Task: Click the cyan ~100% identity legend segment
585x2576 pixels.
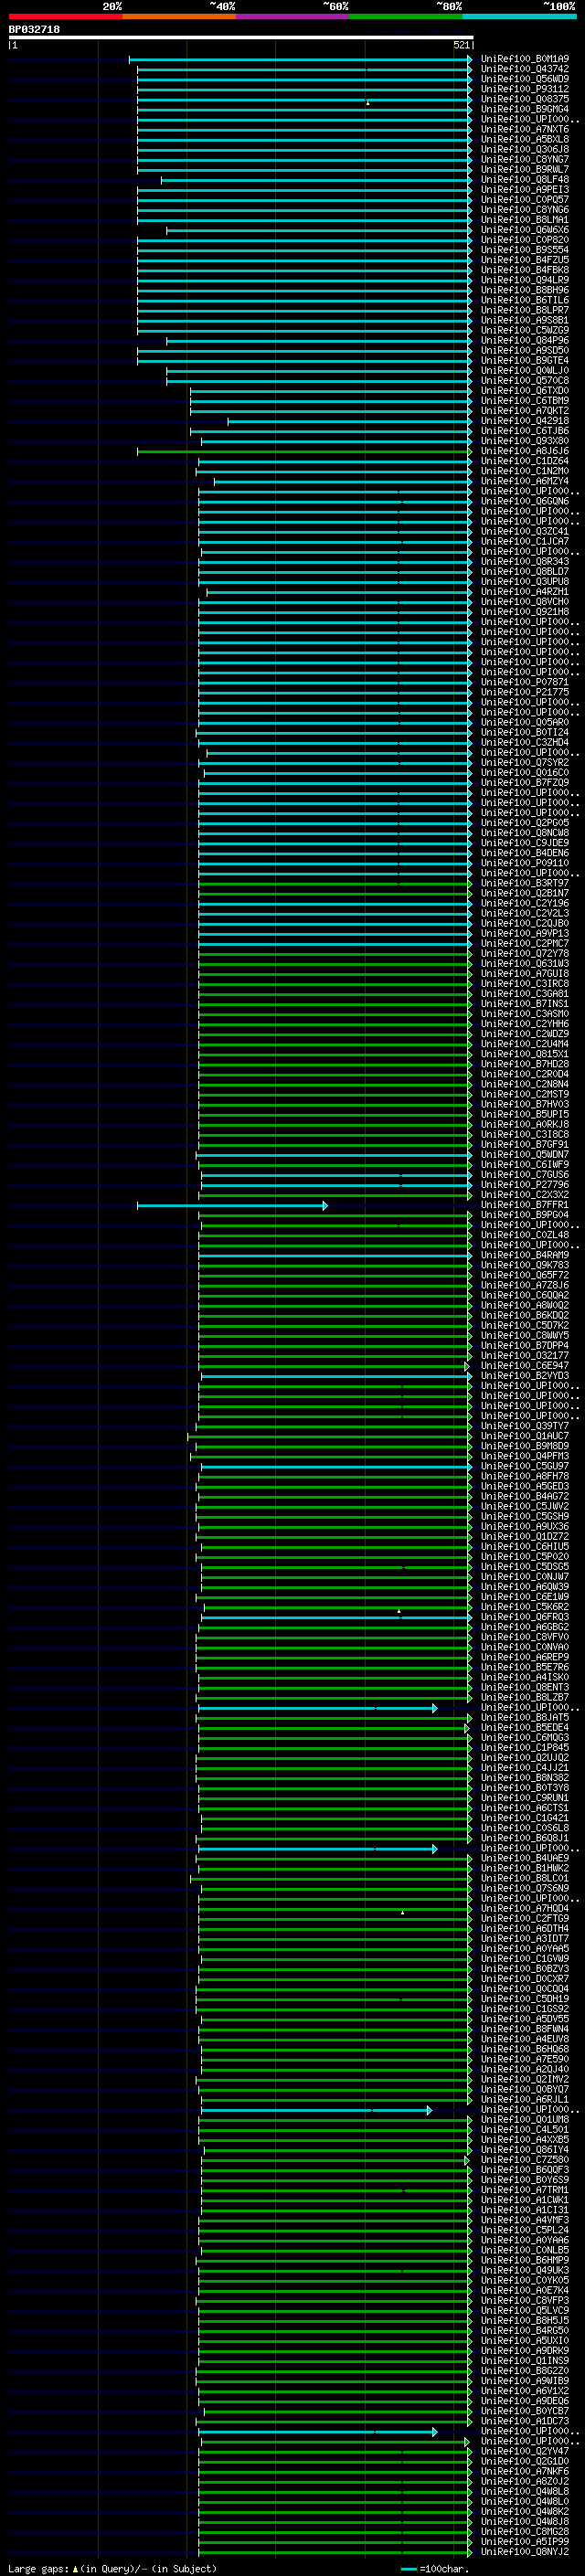Action: (x=519, y=16)
